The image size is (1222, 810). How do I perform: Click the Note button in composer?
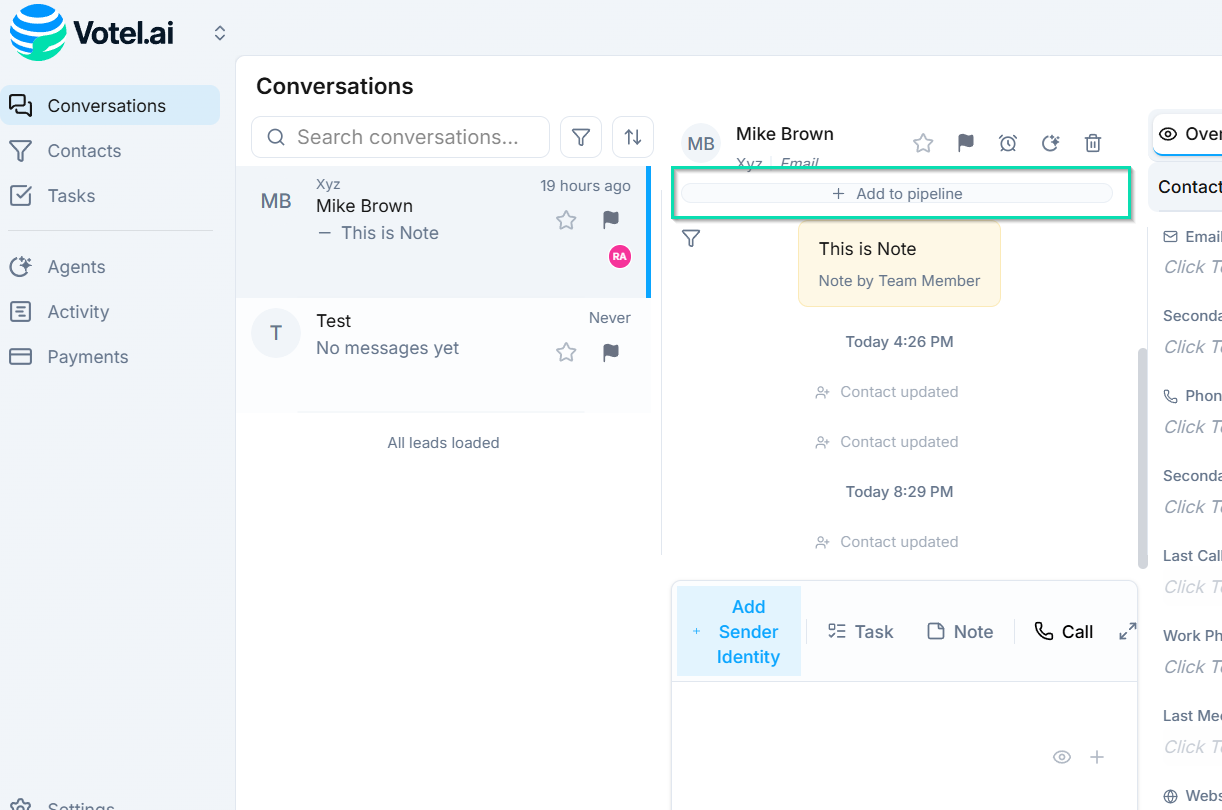(x=960, y=631)
